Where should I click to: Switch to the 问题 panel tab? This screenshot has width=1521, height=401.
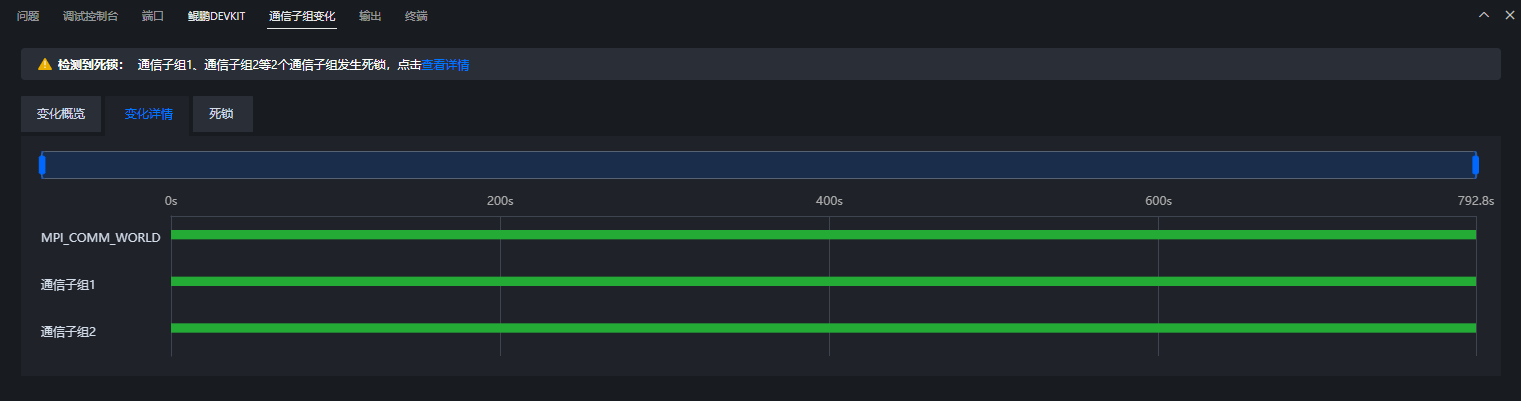[x=28, y=16]
